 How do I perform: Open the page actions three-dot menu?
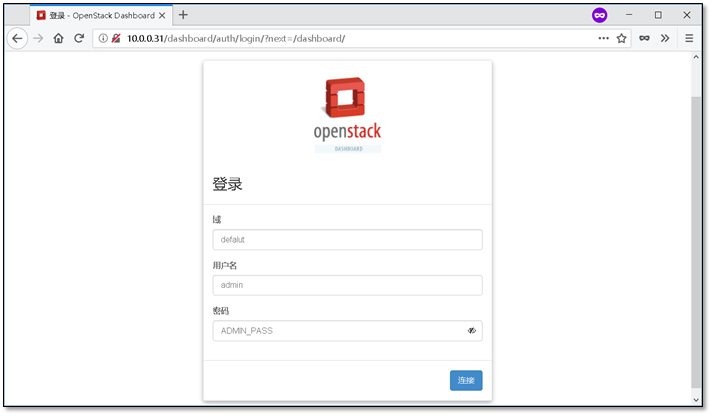click(603, 39)
